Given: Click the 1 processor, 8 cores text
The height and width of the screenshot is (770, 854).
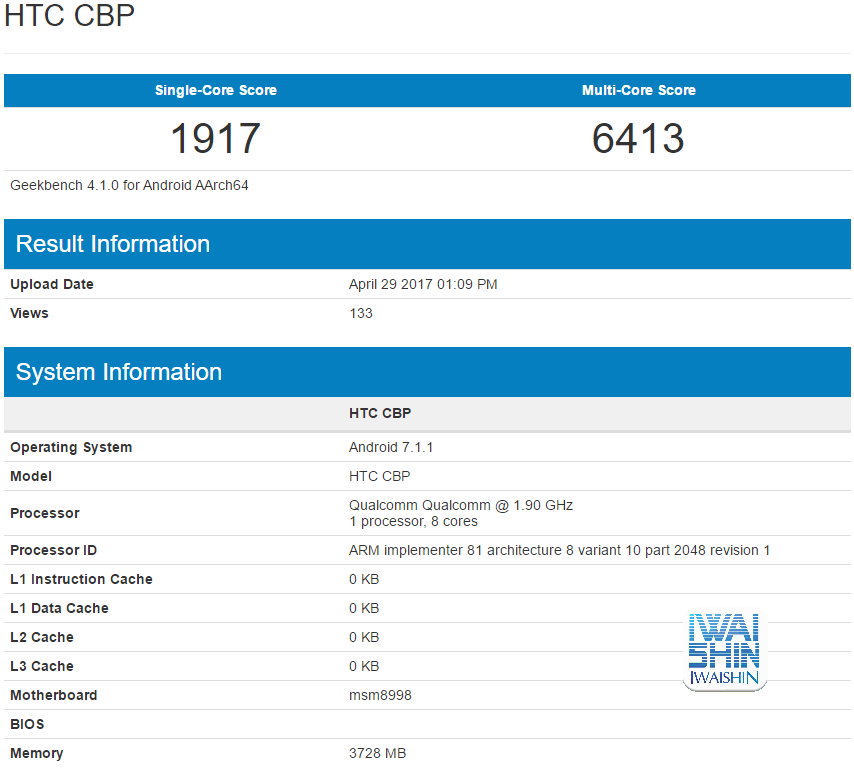Looking at the screenshot, I should coord(413,521).
